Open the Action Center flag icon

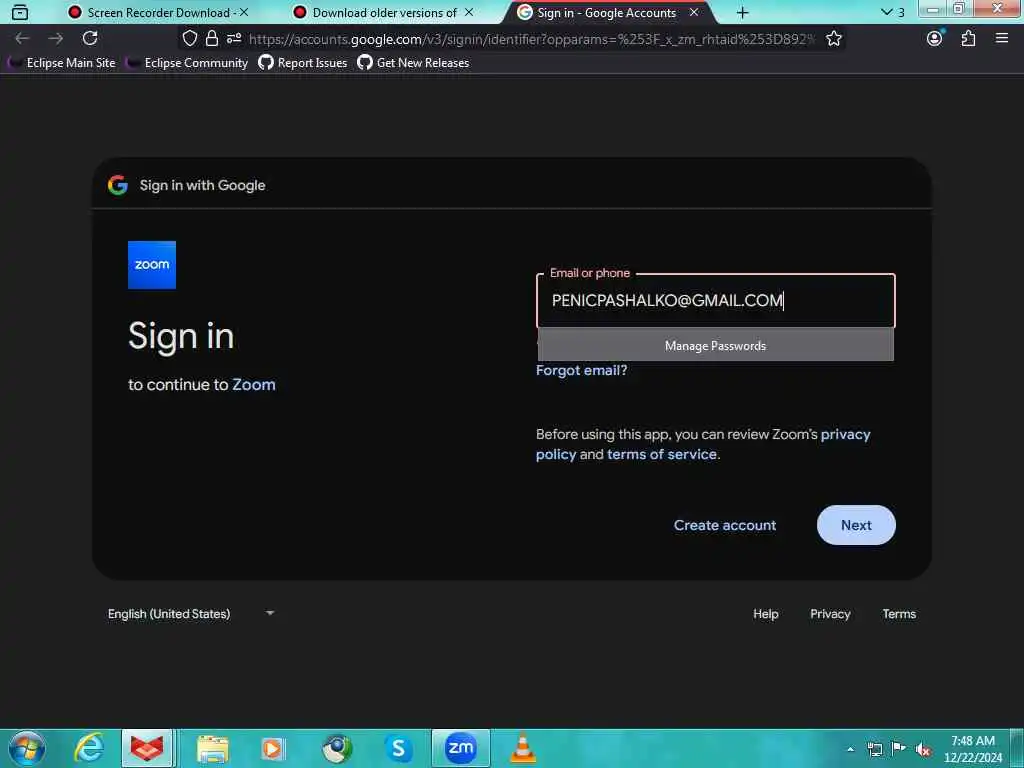tap(899, 748)
